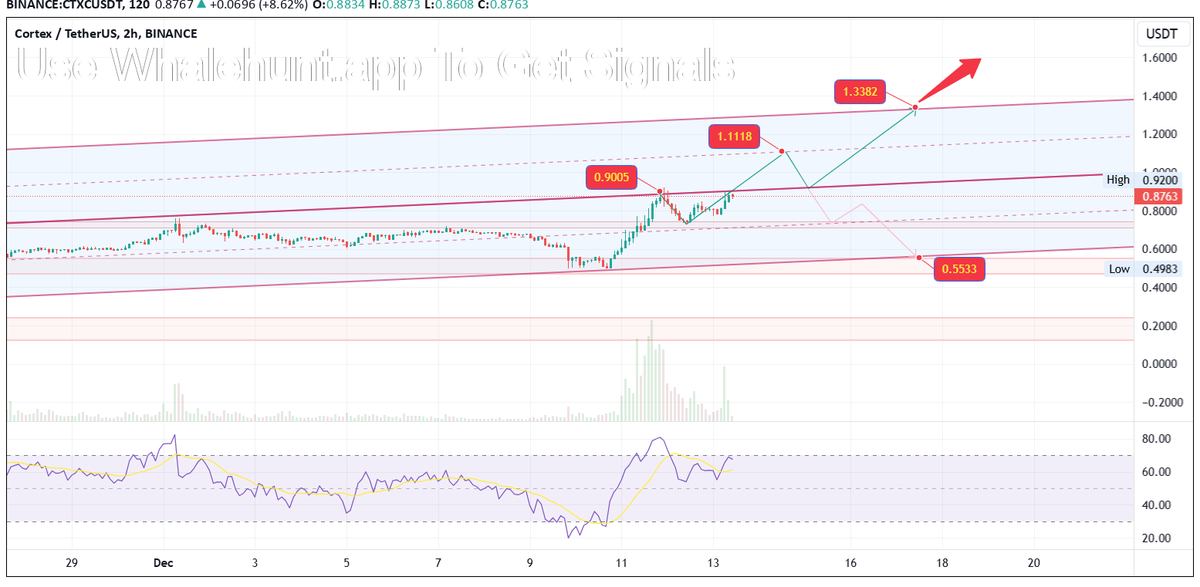Click the 11 date on time axis

coord(621,562)
